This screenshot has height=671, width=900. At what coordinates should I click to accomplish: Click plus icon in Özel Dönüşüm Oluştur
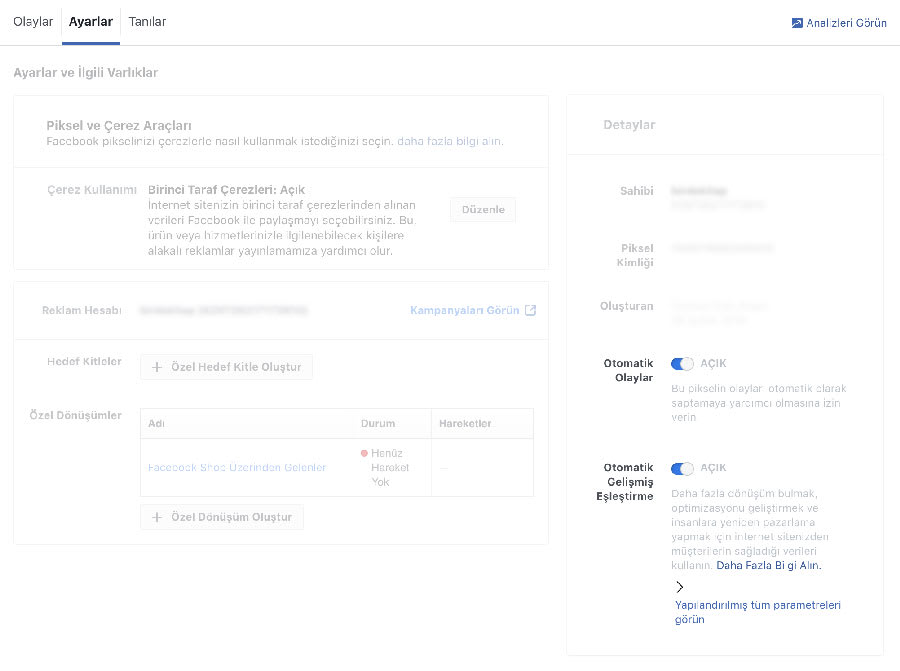tap(157, 517)
